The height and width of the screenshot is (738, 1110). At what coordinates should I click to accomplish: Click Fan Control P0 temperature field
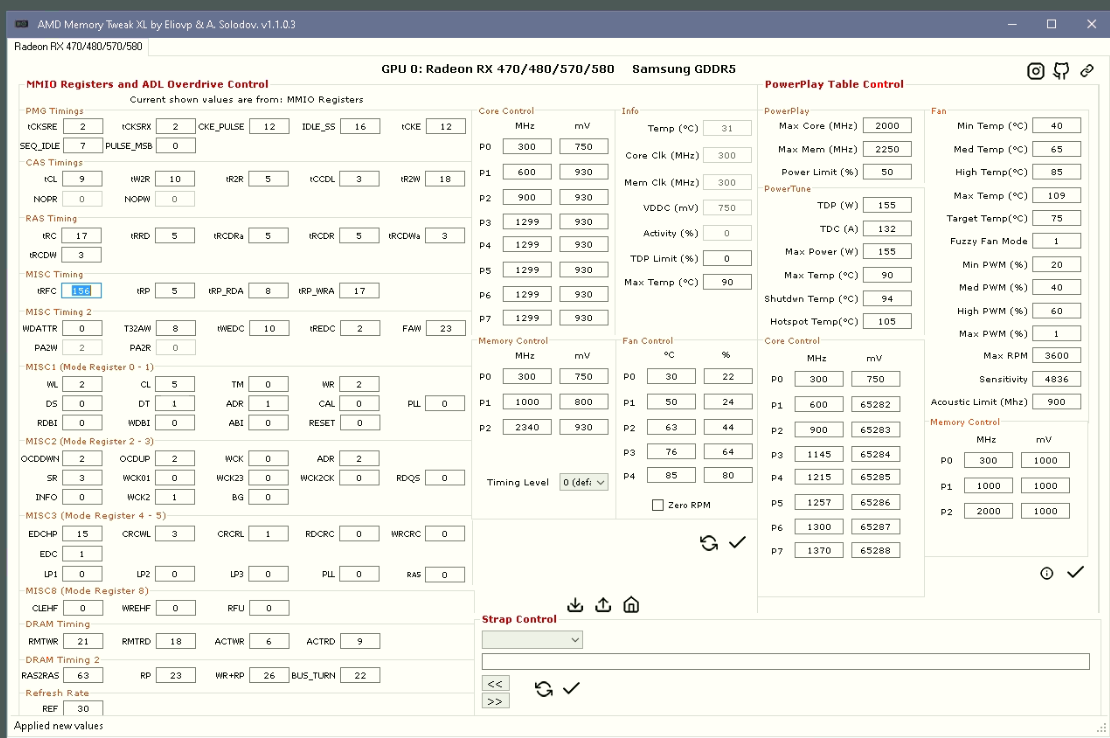tap(671, 377)
